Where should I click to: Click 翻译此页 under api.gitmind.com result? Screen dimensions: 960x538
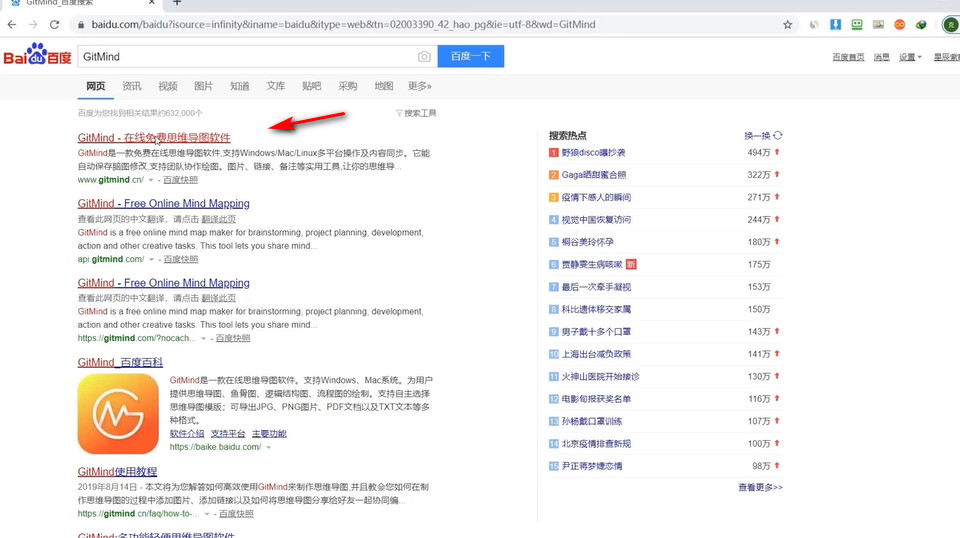tap(219, 219)
